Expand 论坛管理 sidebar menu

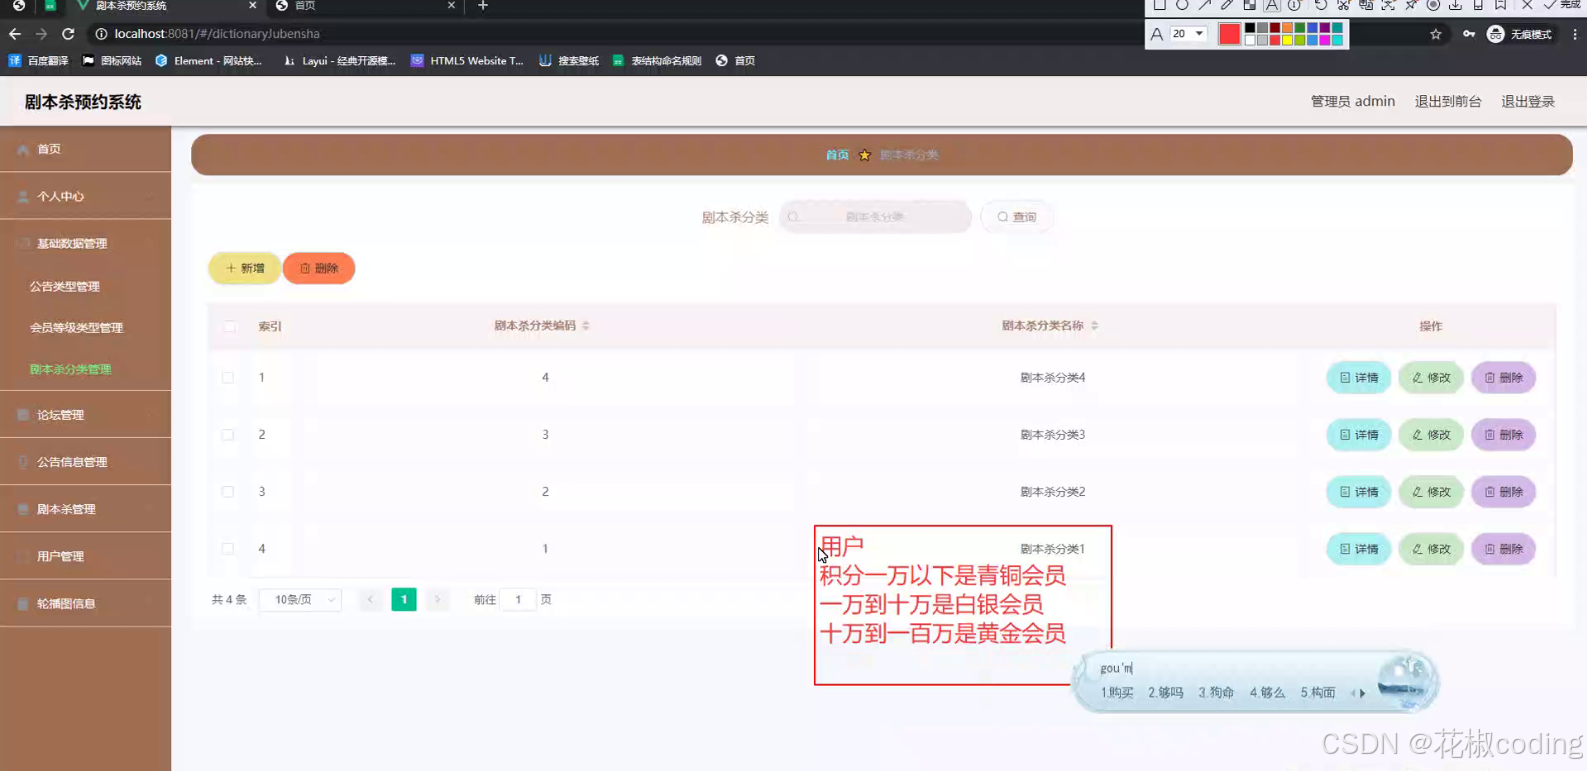click(x=85, y=415)
